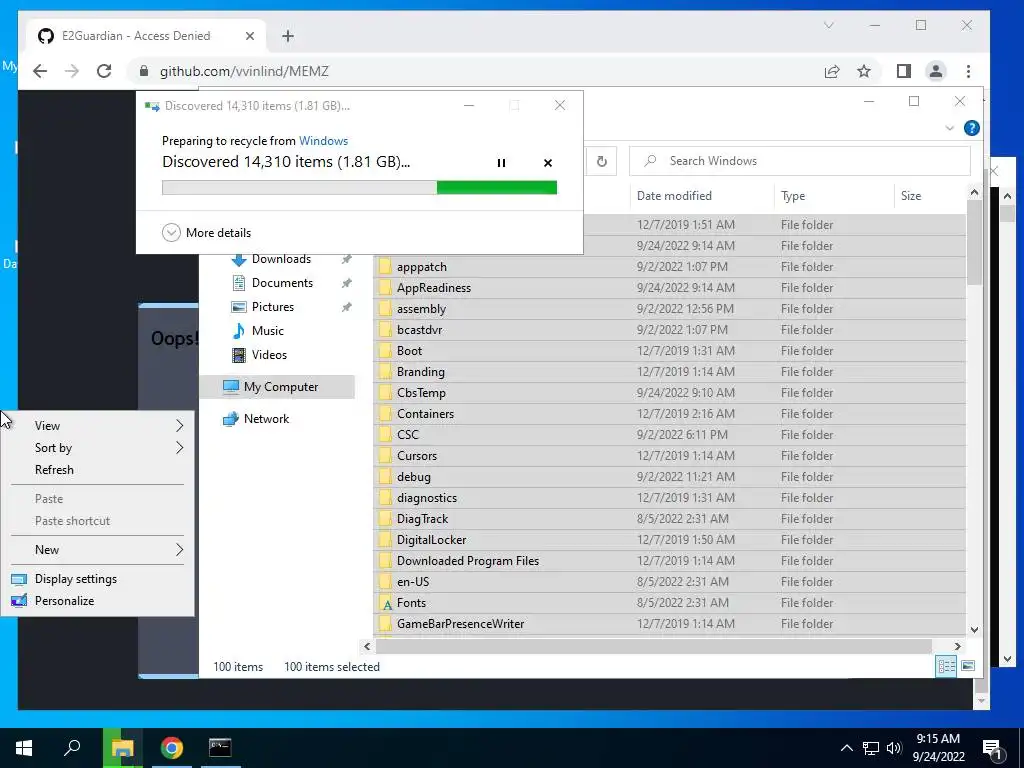Select the CbsTemp folder
The width and height of the screenshot is (1024, 768).
pos(421,392)
